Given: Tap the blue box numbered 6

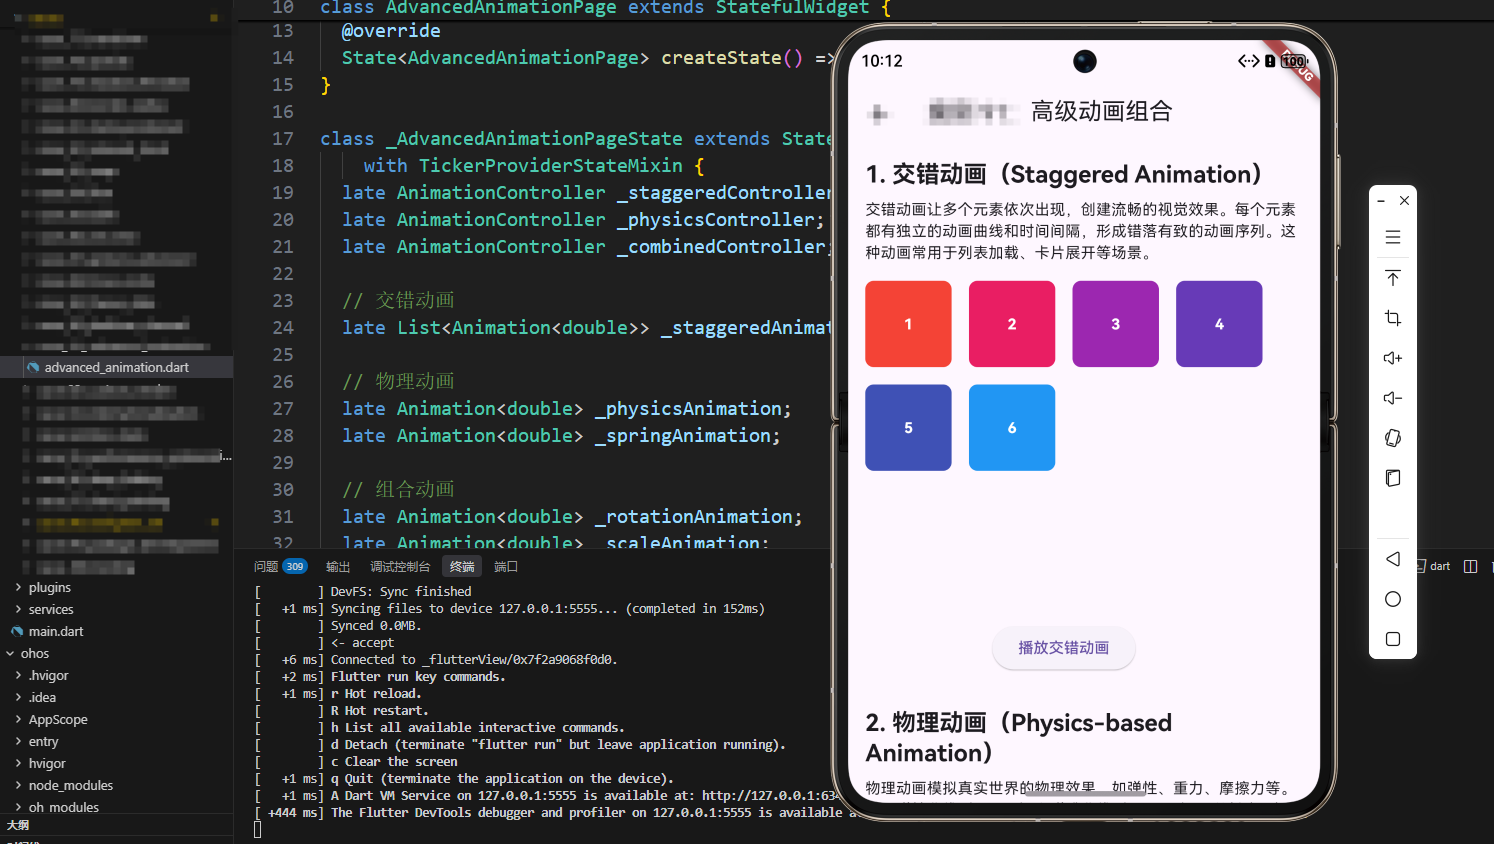Looking at the screenshot, I should coord(1012,428).
